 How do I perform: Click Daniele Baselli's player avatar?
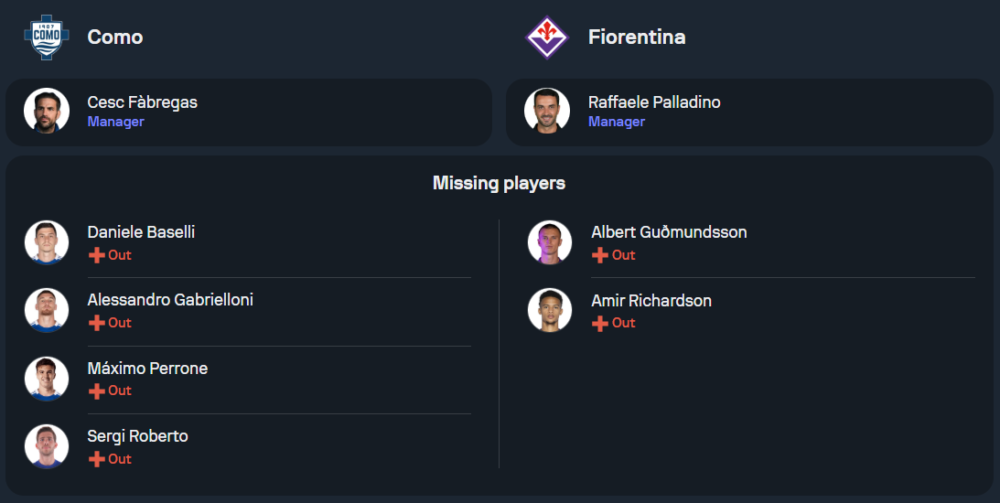click(47, 242)
